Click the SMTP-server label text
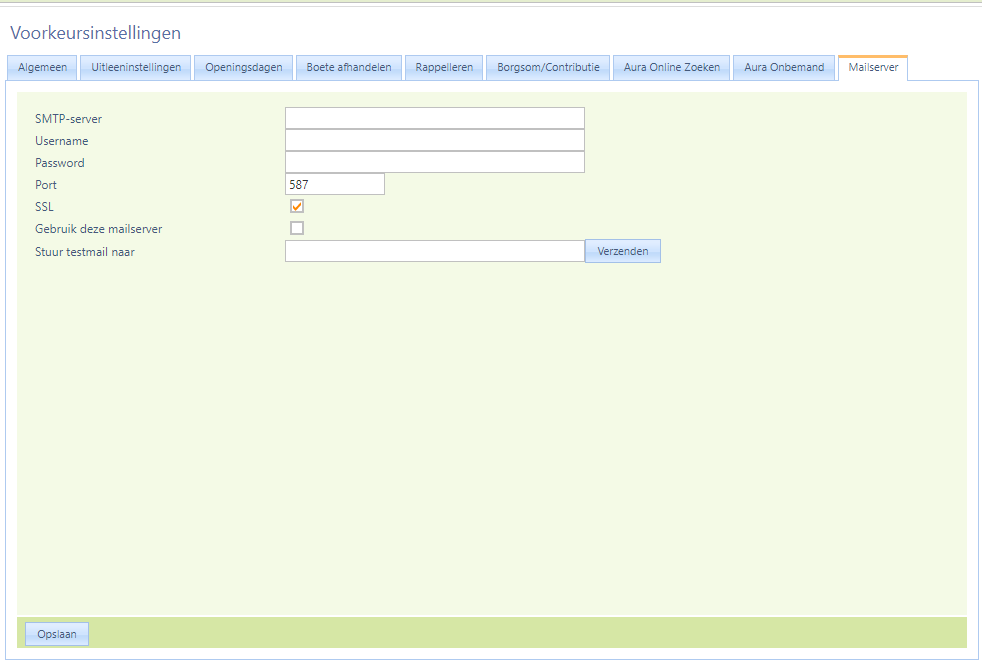Viewport: 982px width, 661px height. 68,119
